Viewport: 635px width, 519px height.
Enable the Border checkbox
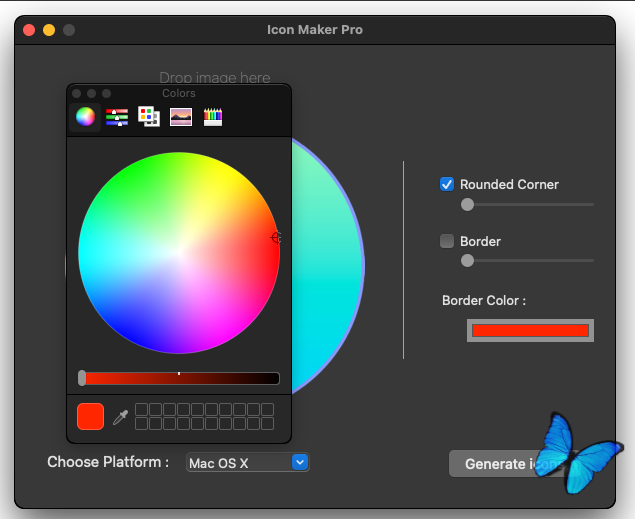[x=447, y=241]
